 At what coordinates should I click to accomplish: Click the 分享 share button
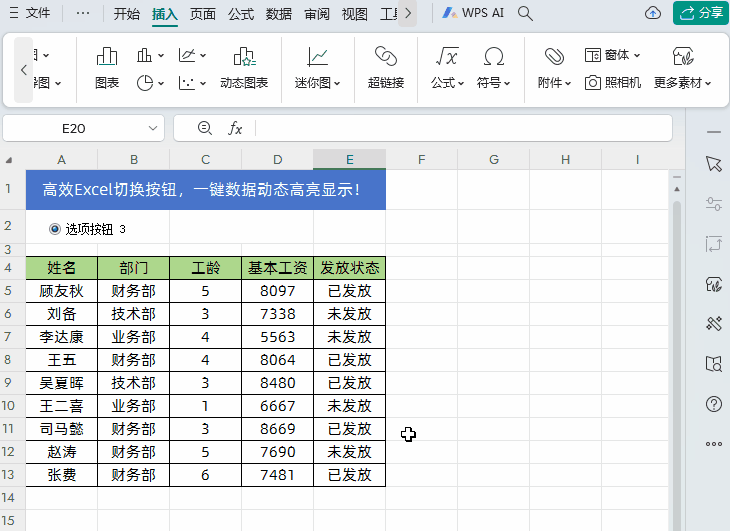pos(701,13)
